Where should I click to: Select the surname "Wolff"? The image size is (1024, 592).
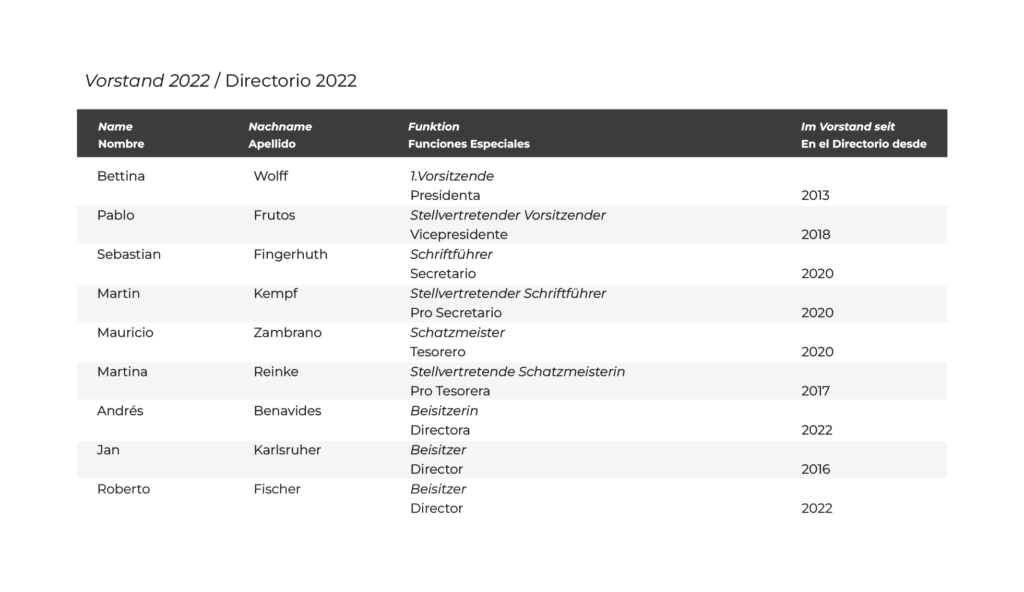point(271,176)
